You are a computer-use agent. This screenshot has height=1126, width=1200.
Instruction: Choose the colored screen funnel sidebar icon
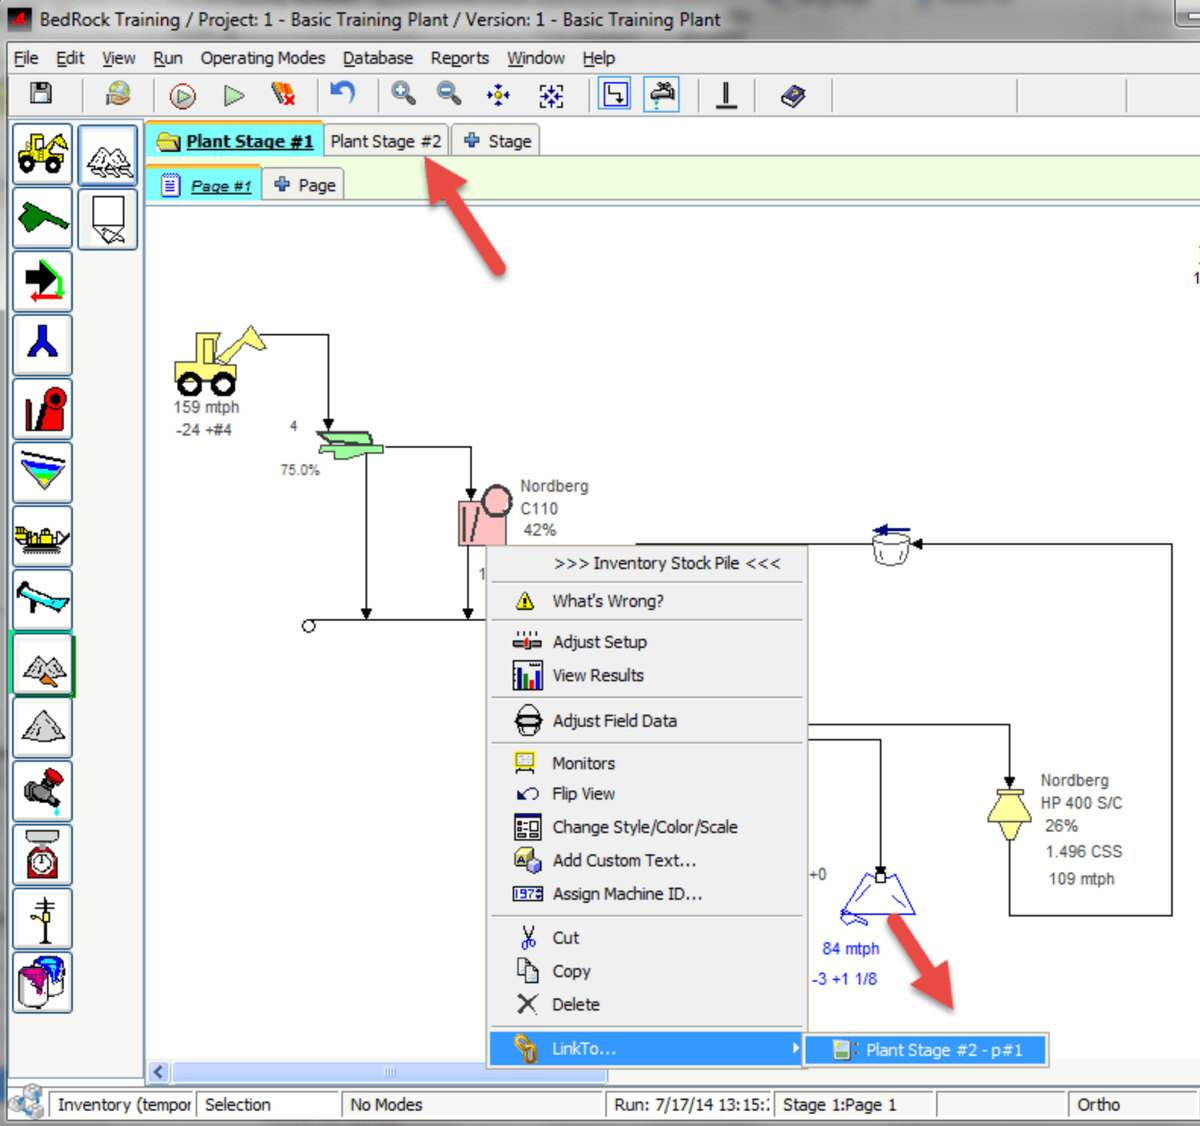42,472
